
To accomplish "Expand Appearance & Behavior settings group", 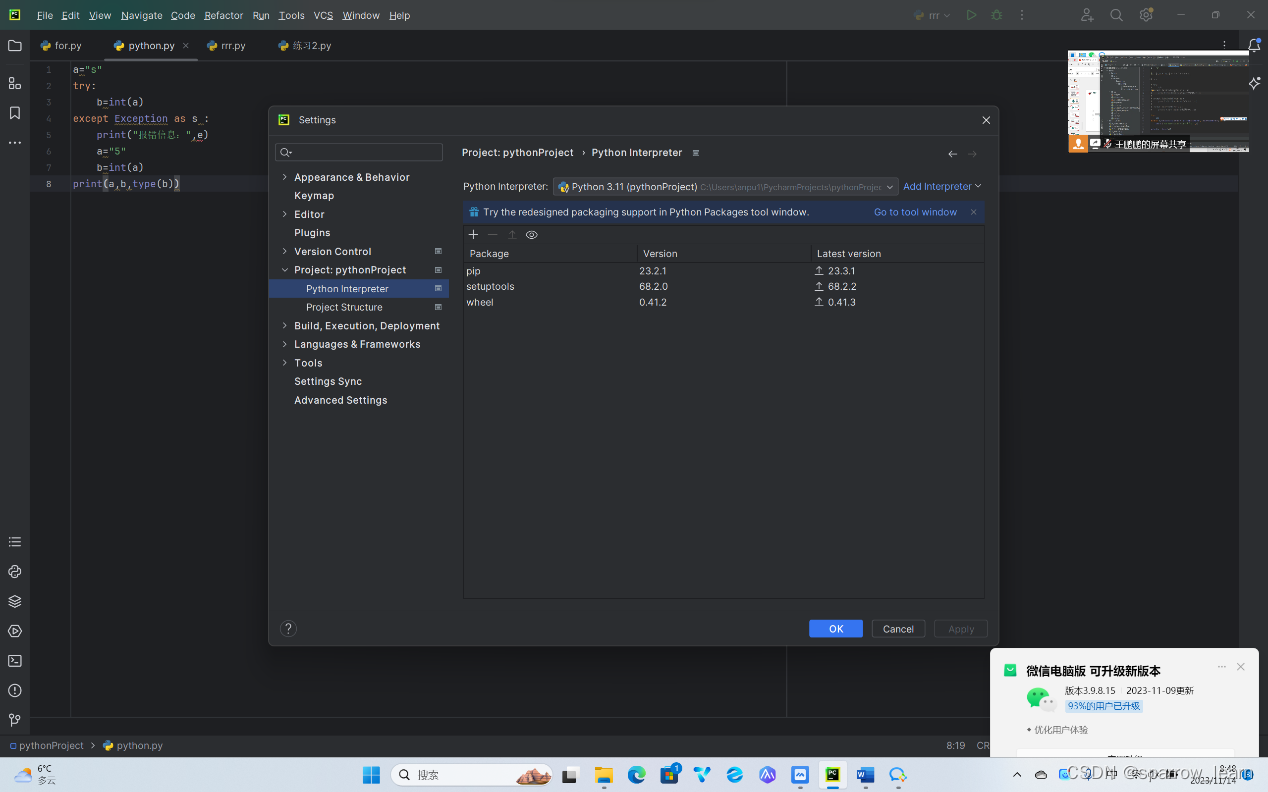I will tap(284, 177).
